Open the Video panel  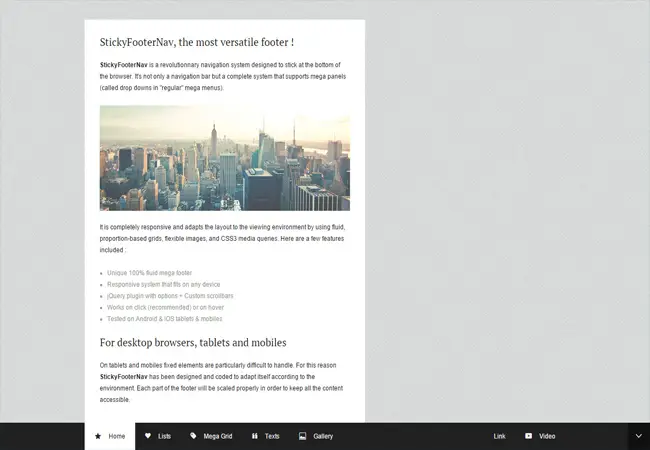coord(540,436)
